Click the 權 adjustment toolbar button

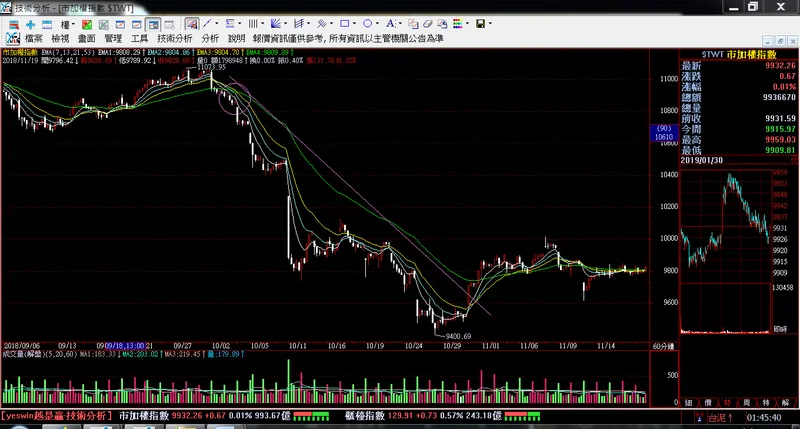[65, 24]
